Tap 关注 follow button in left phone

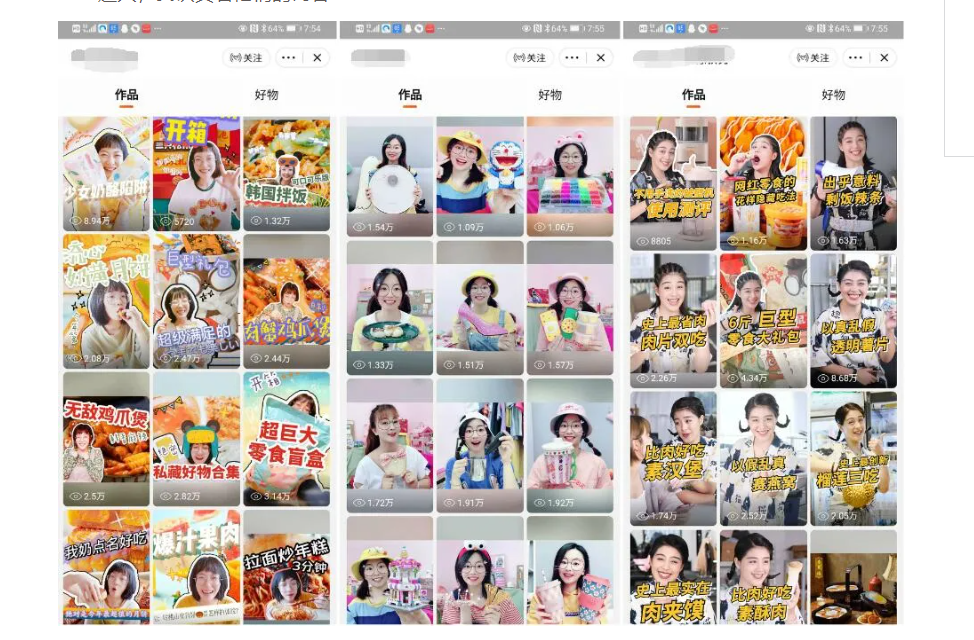pyautogui.click(x=246, y=58)
